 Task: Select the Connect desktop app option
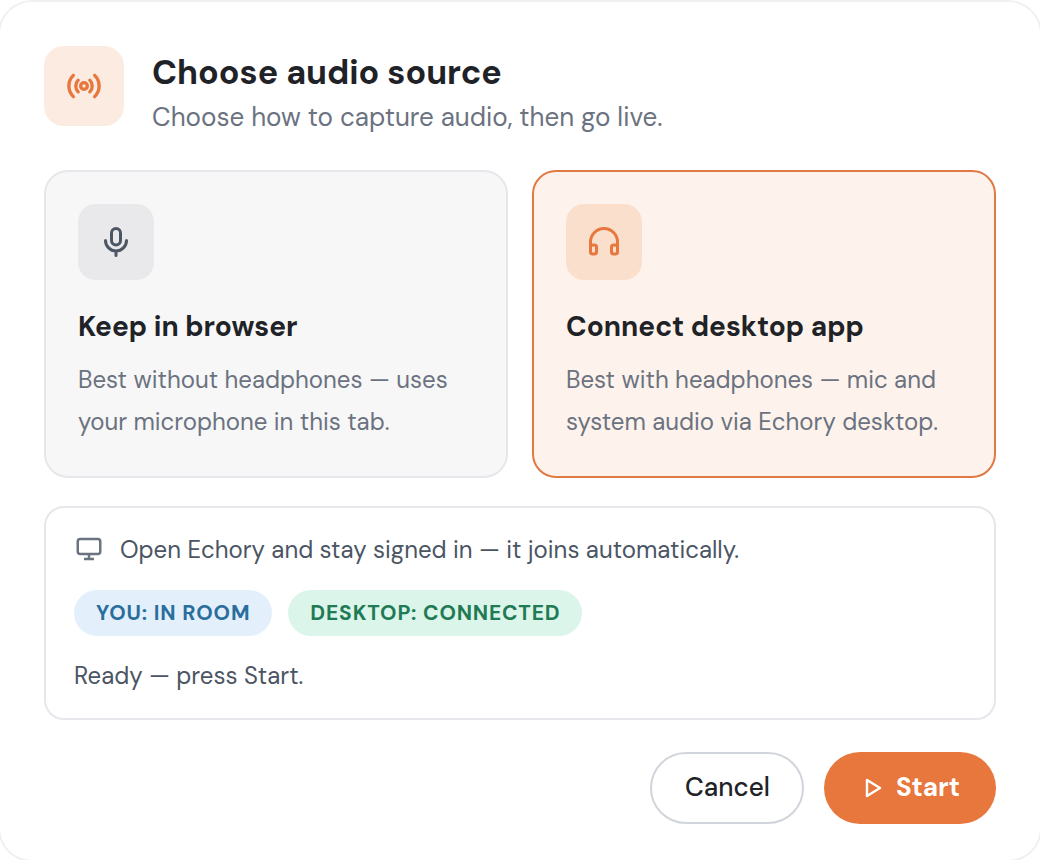[x=763, y=324]
